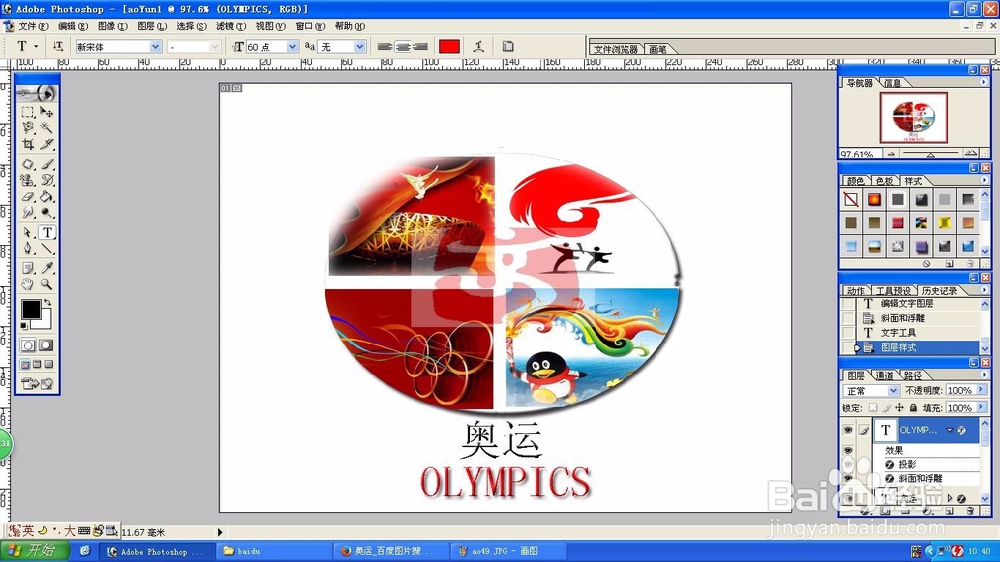Image resolution: width=1000 pixels, height=562 pixels.
Task: Open the Layers palette options menu arrow
Action: click(x=983, y=374)
